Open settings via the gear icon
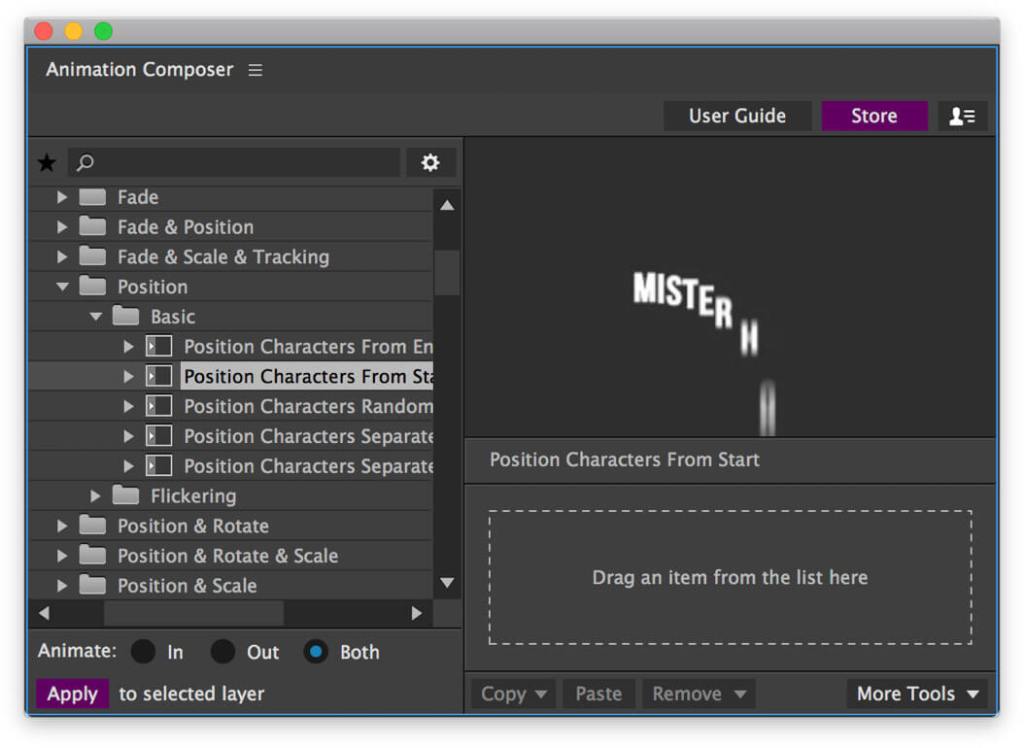 [430, 162]
